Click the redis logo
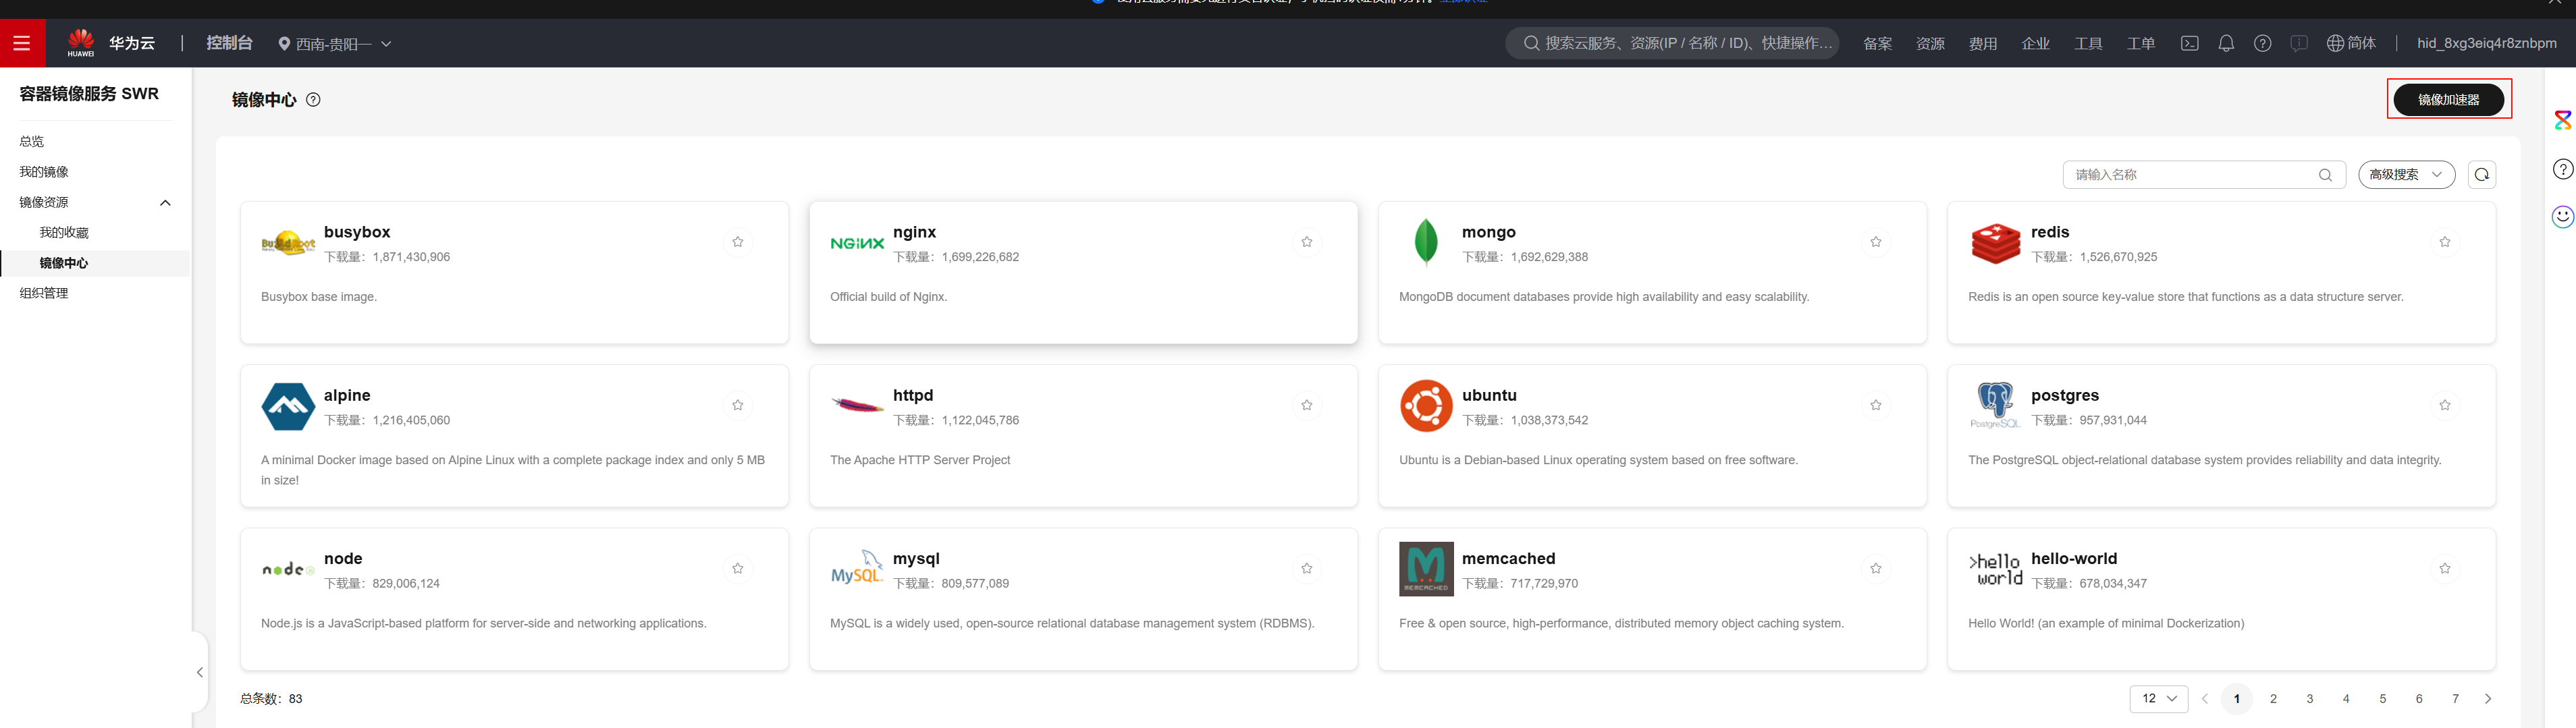Image resolution: width=2576 pixels, height=728 pixels. (1995, 243)
